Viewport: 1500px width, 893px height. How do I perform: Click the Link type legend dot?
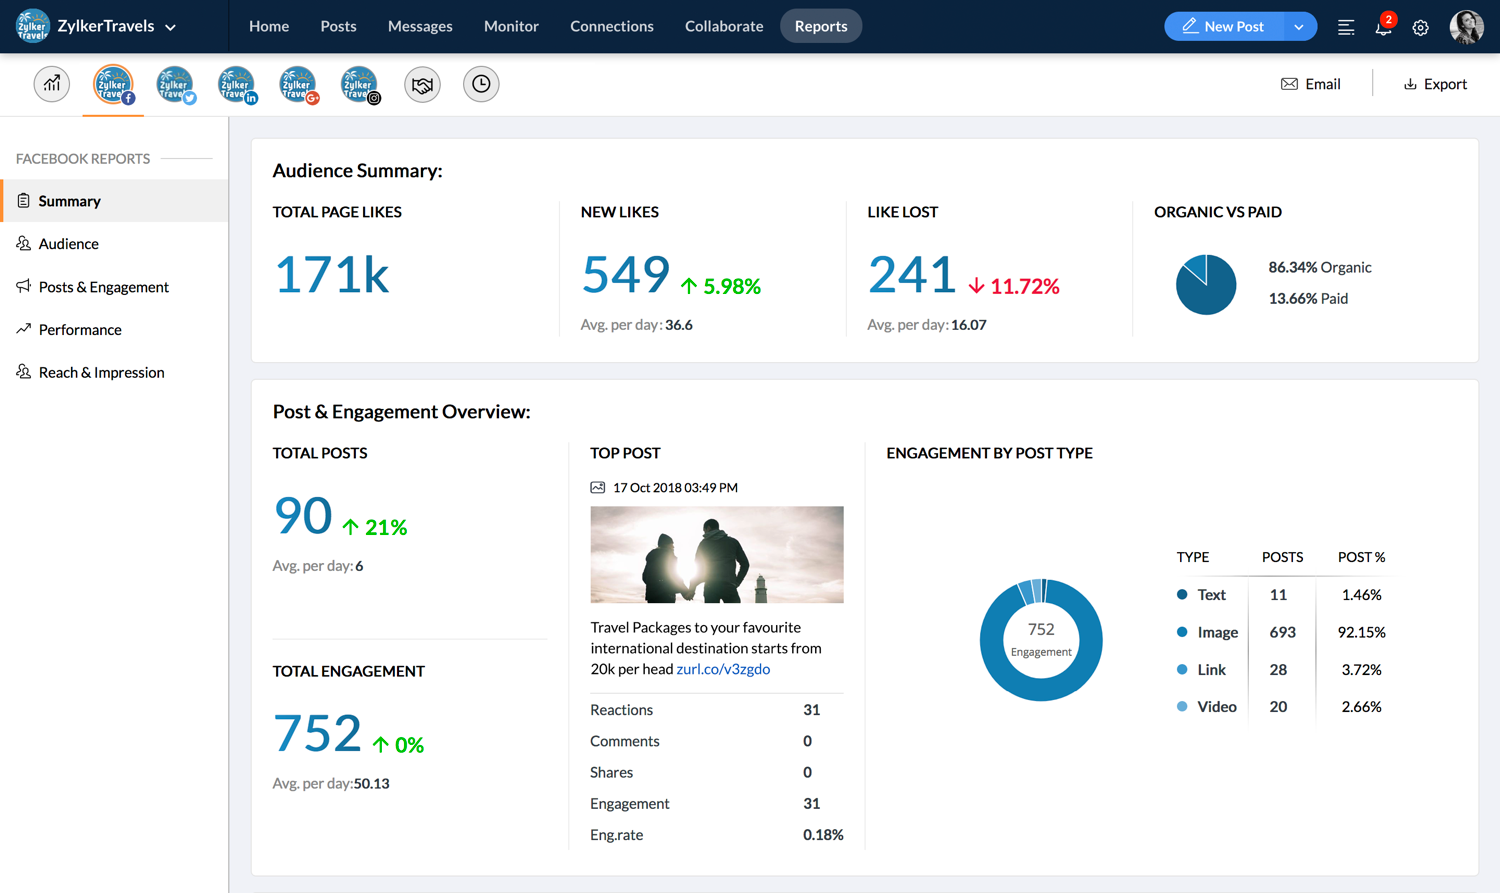1182,669
